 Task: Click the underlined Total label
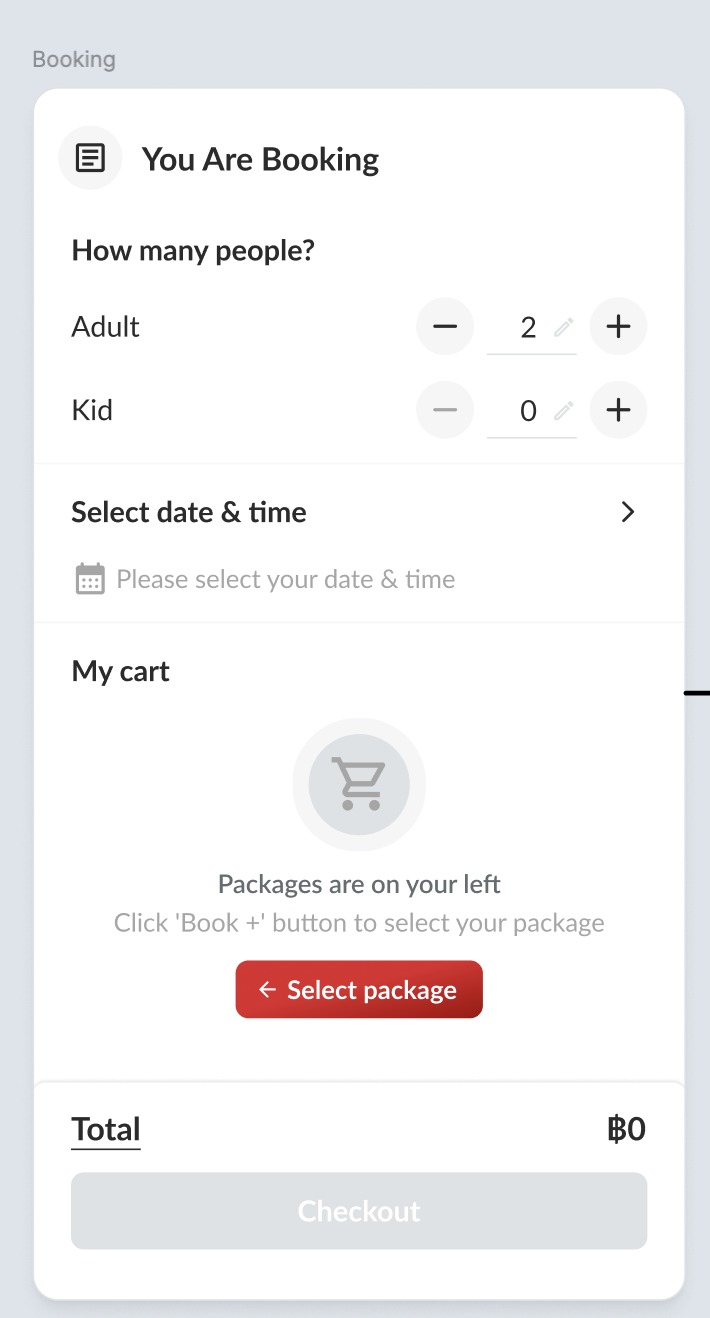point(106,1130)
